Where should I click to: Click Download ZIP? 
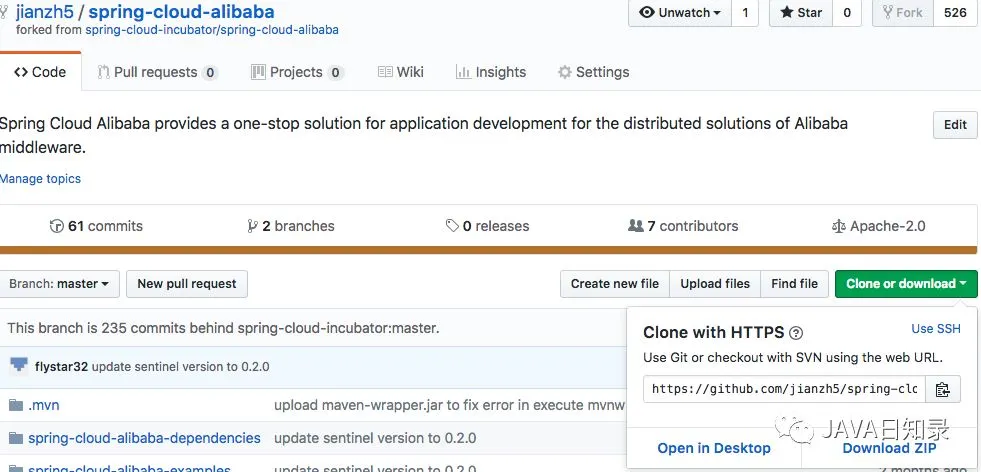[889, 448]
